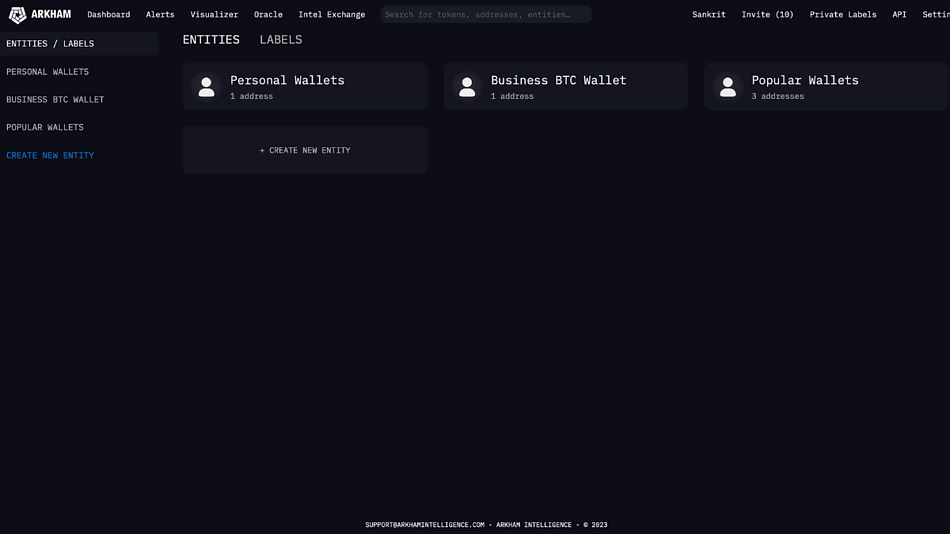This screenshot has height=534, width=950.
Task: Click the support email in the footer
Action: pyautogui.click(x=425, y=525)
